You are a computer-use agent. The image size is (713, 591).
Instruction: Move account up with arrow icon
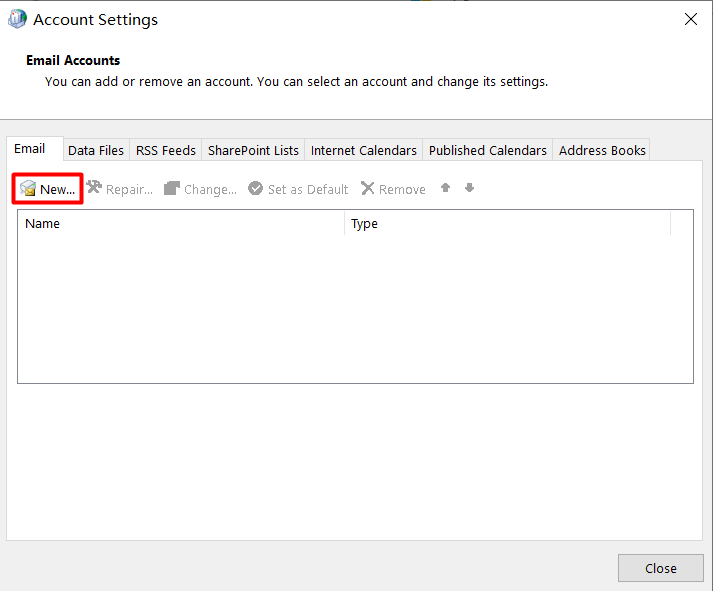pos(446,188)
